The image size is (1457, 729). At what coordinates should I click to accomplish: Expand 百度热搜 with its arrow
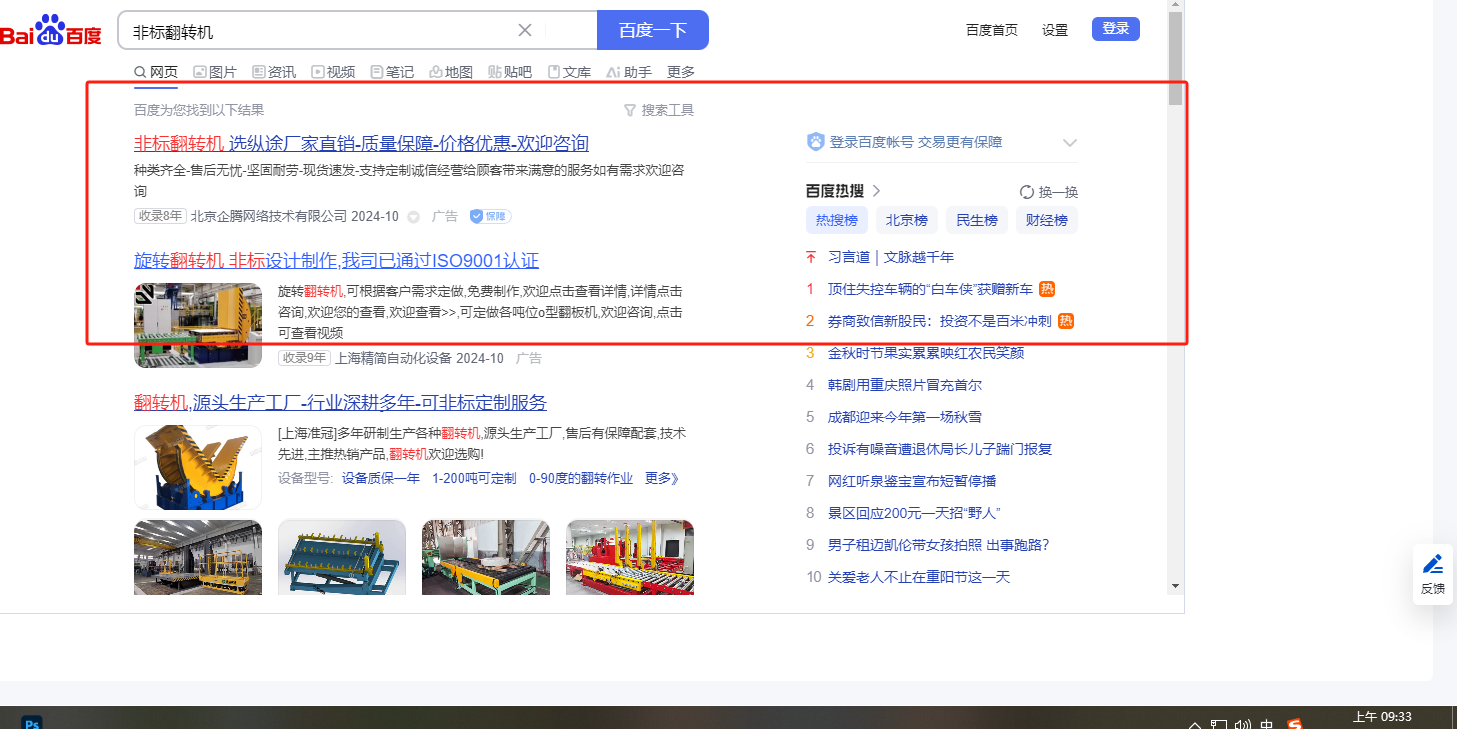pyautogui.click(x=877, y=191)
